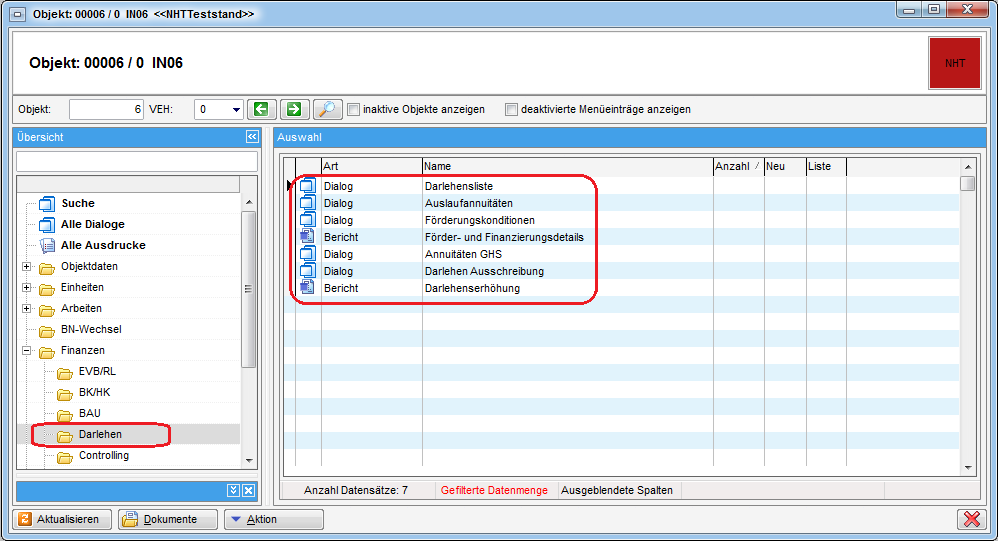
Task: Click the Übersicht search input field
Action: pos(137,161)
